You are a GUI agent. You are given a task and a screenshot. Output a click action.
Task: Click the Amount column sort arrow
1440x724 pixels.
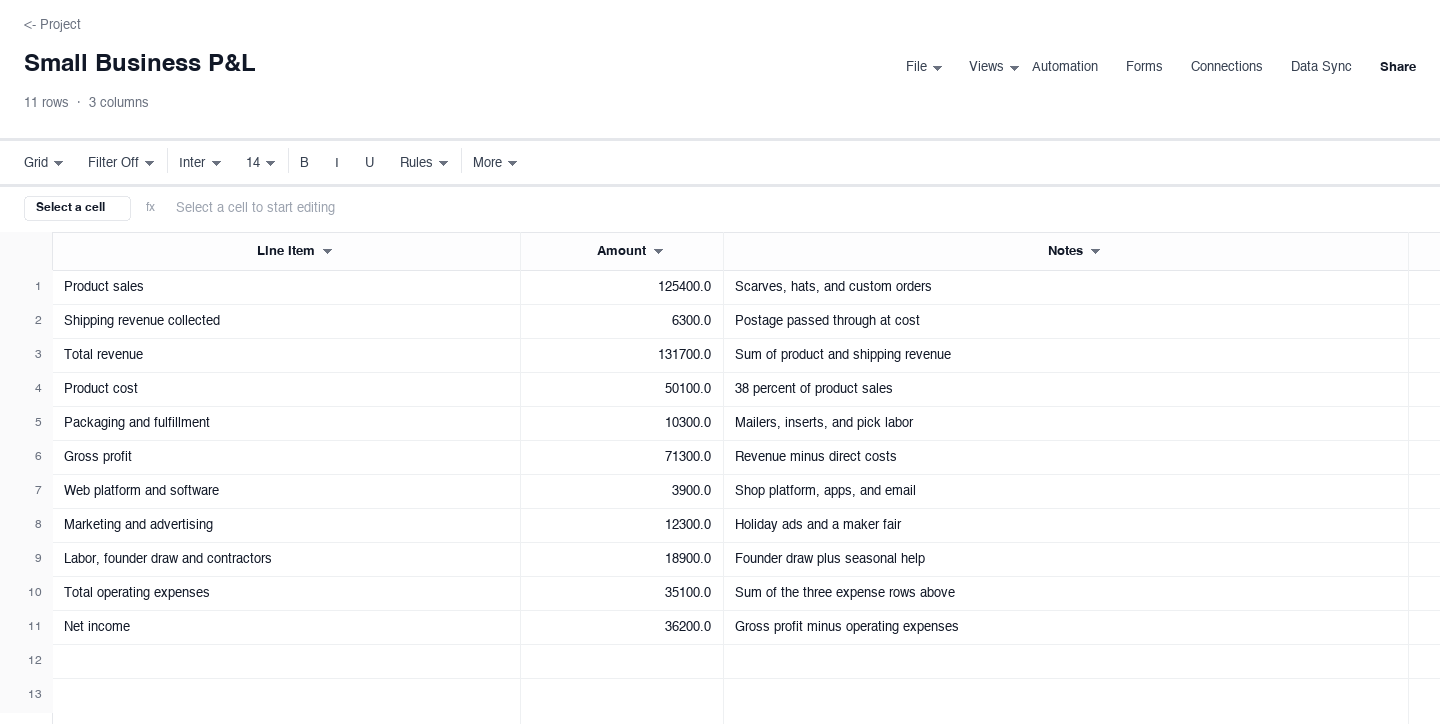coord(658,251)
